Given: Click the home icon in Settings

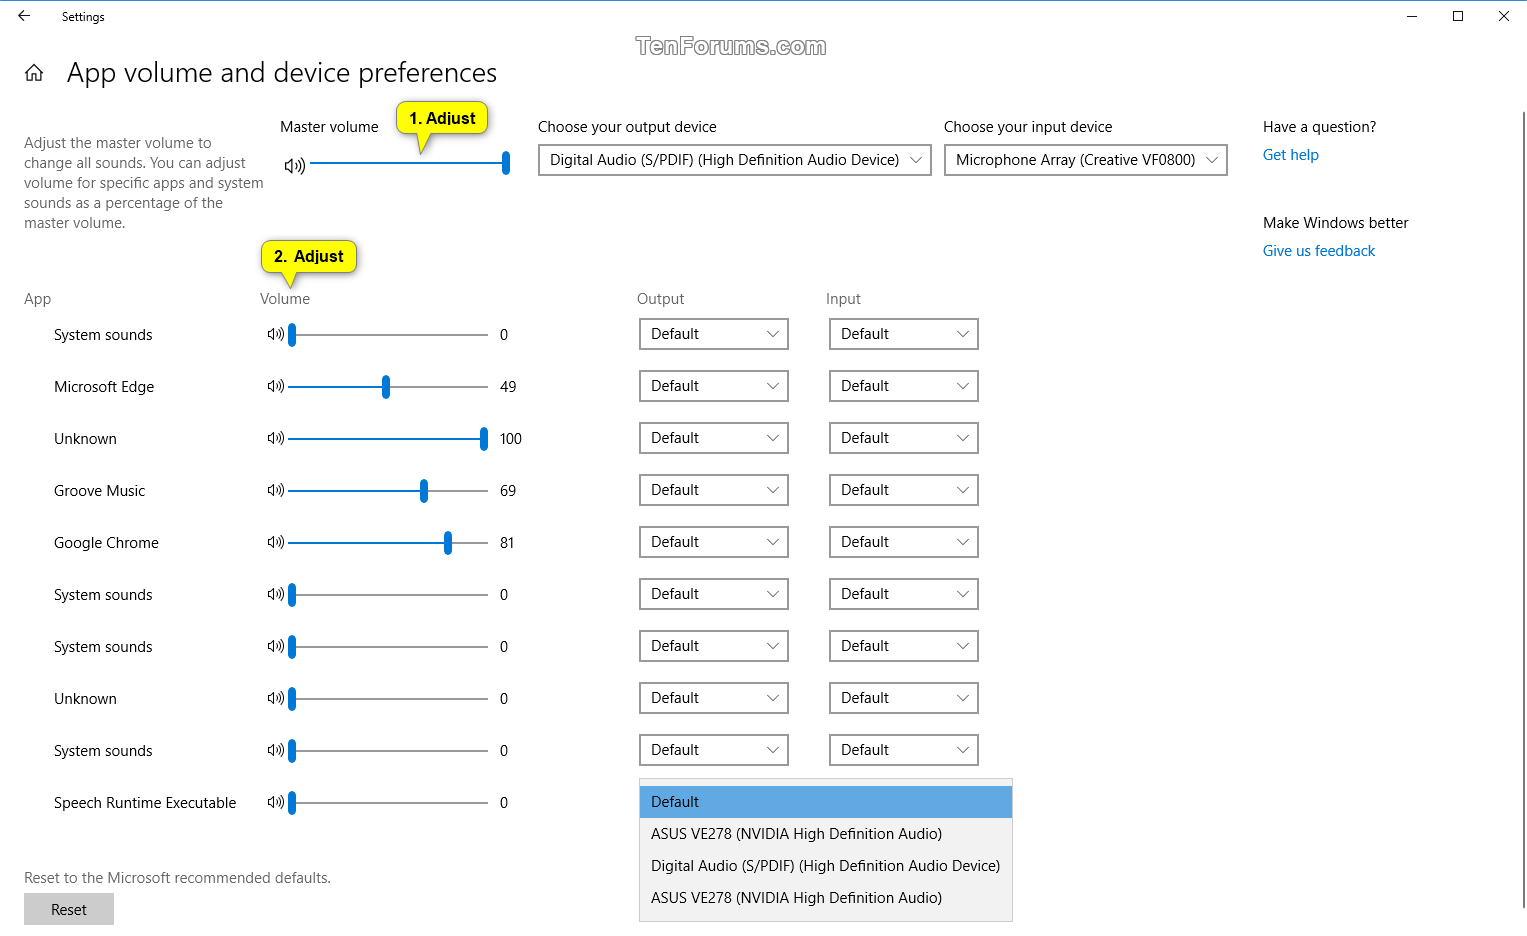Looking at the screenshot, I should click(33, 72).
